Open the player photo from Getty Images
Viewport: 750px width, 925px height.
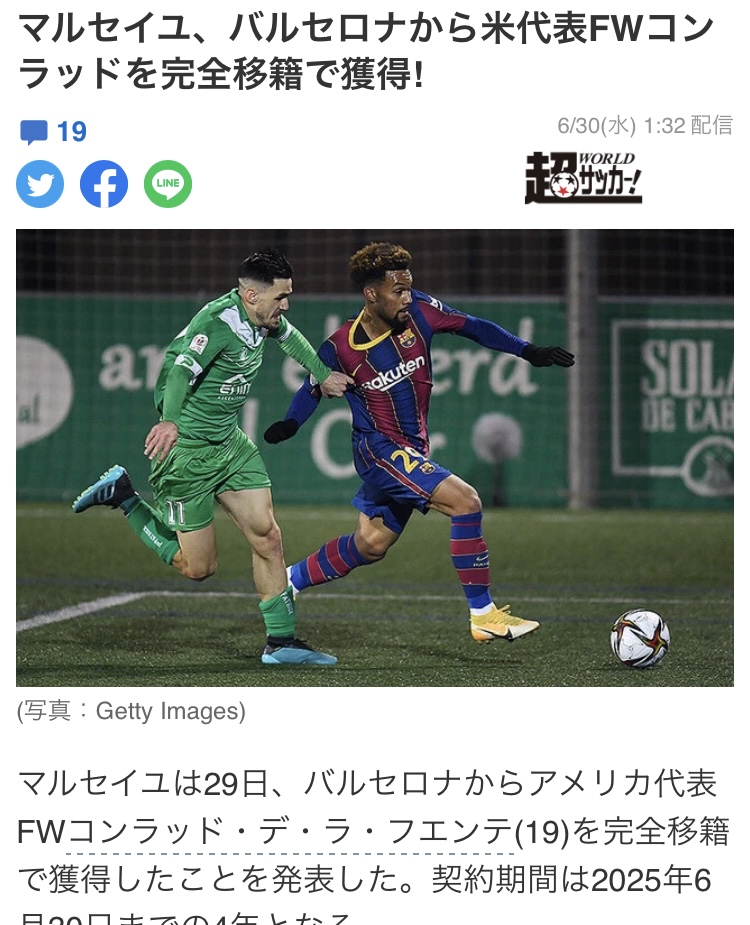click(x=375, y=458)
